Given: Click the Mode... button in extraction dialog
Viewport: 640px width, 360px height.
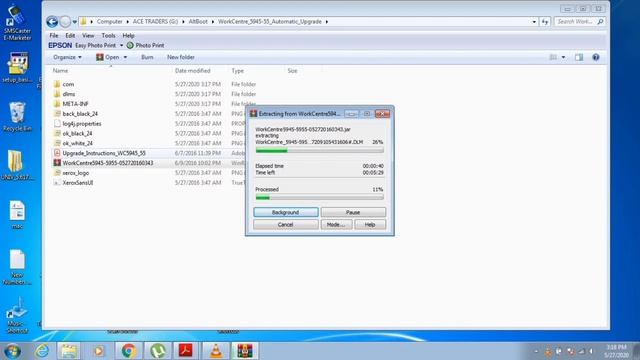Looking at the screenshot, I should 336,224.
